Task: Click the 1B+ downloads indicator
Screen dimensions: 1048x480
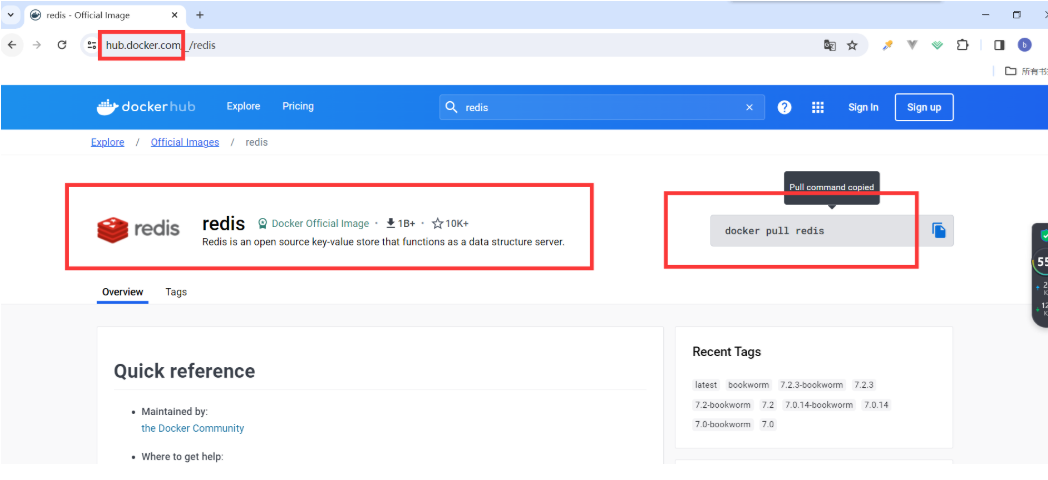Action: [x=400, y=223]
